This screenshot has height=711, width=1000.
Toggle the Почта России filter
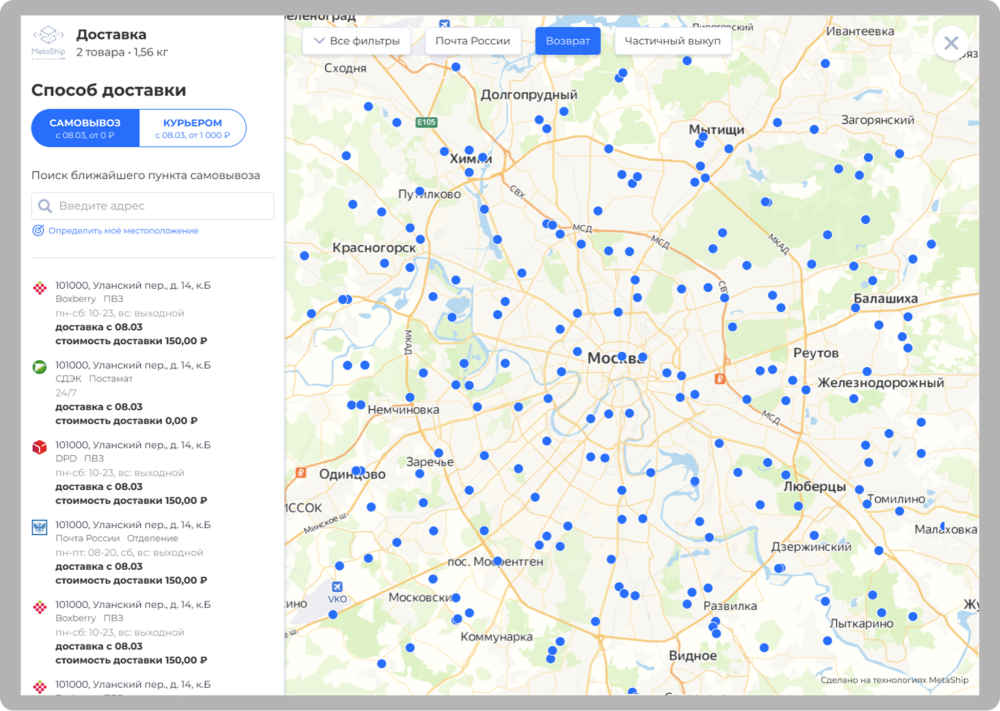pos(473,41)
